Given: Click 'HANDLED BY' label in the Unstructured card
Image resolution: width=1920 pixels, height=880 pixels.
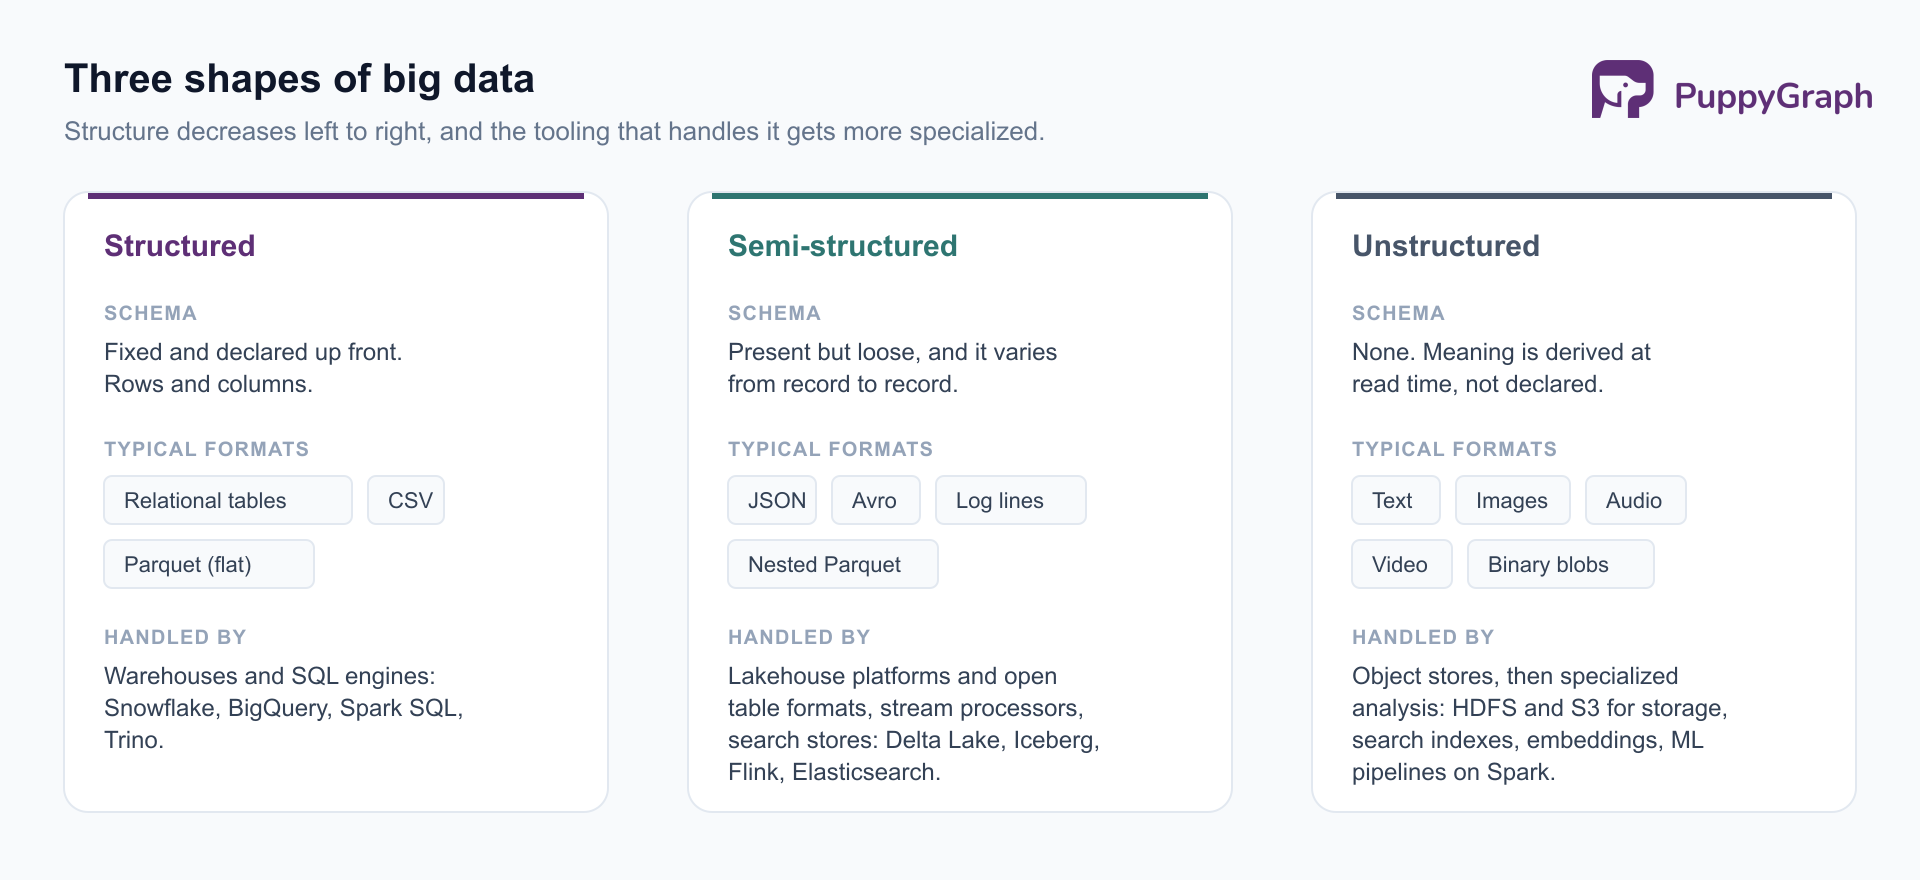Looking at the screenshot, I should coord(1424,637).
